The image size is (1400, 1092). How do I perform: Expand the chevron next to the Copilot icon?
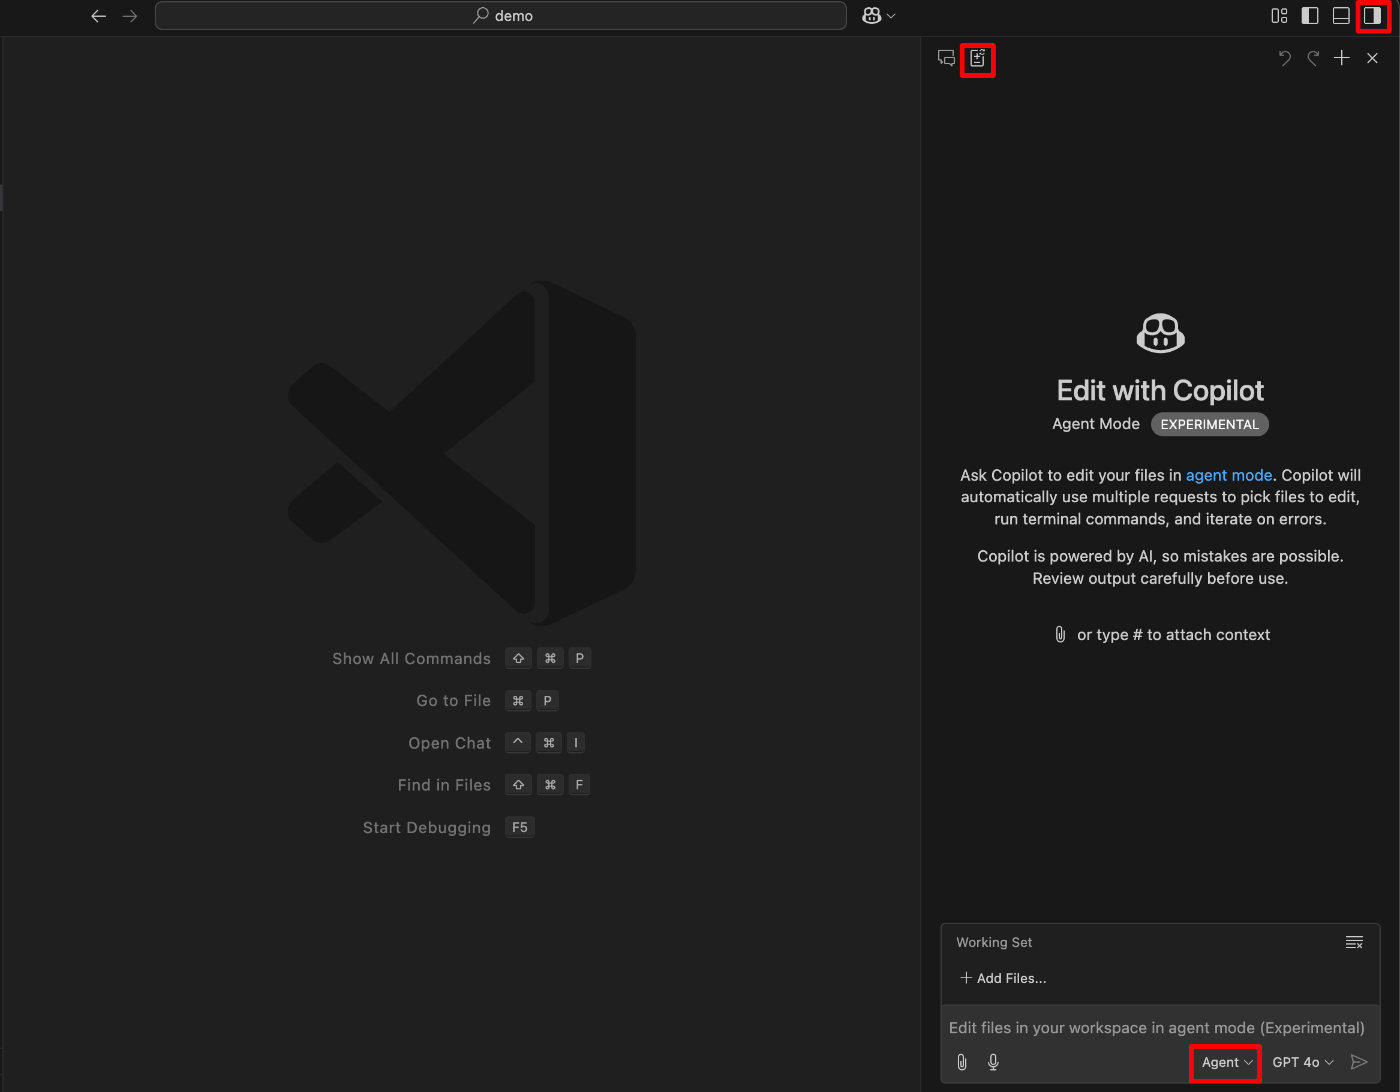pyautogui.click(x=890, y=15)
